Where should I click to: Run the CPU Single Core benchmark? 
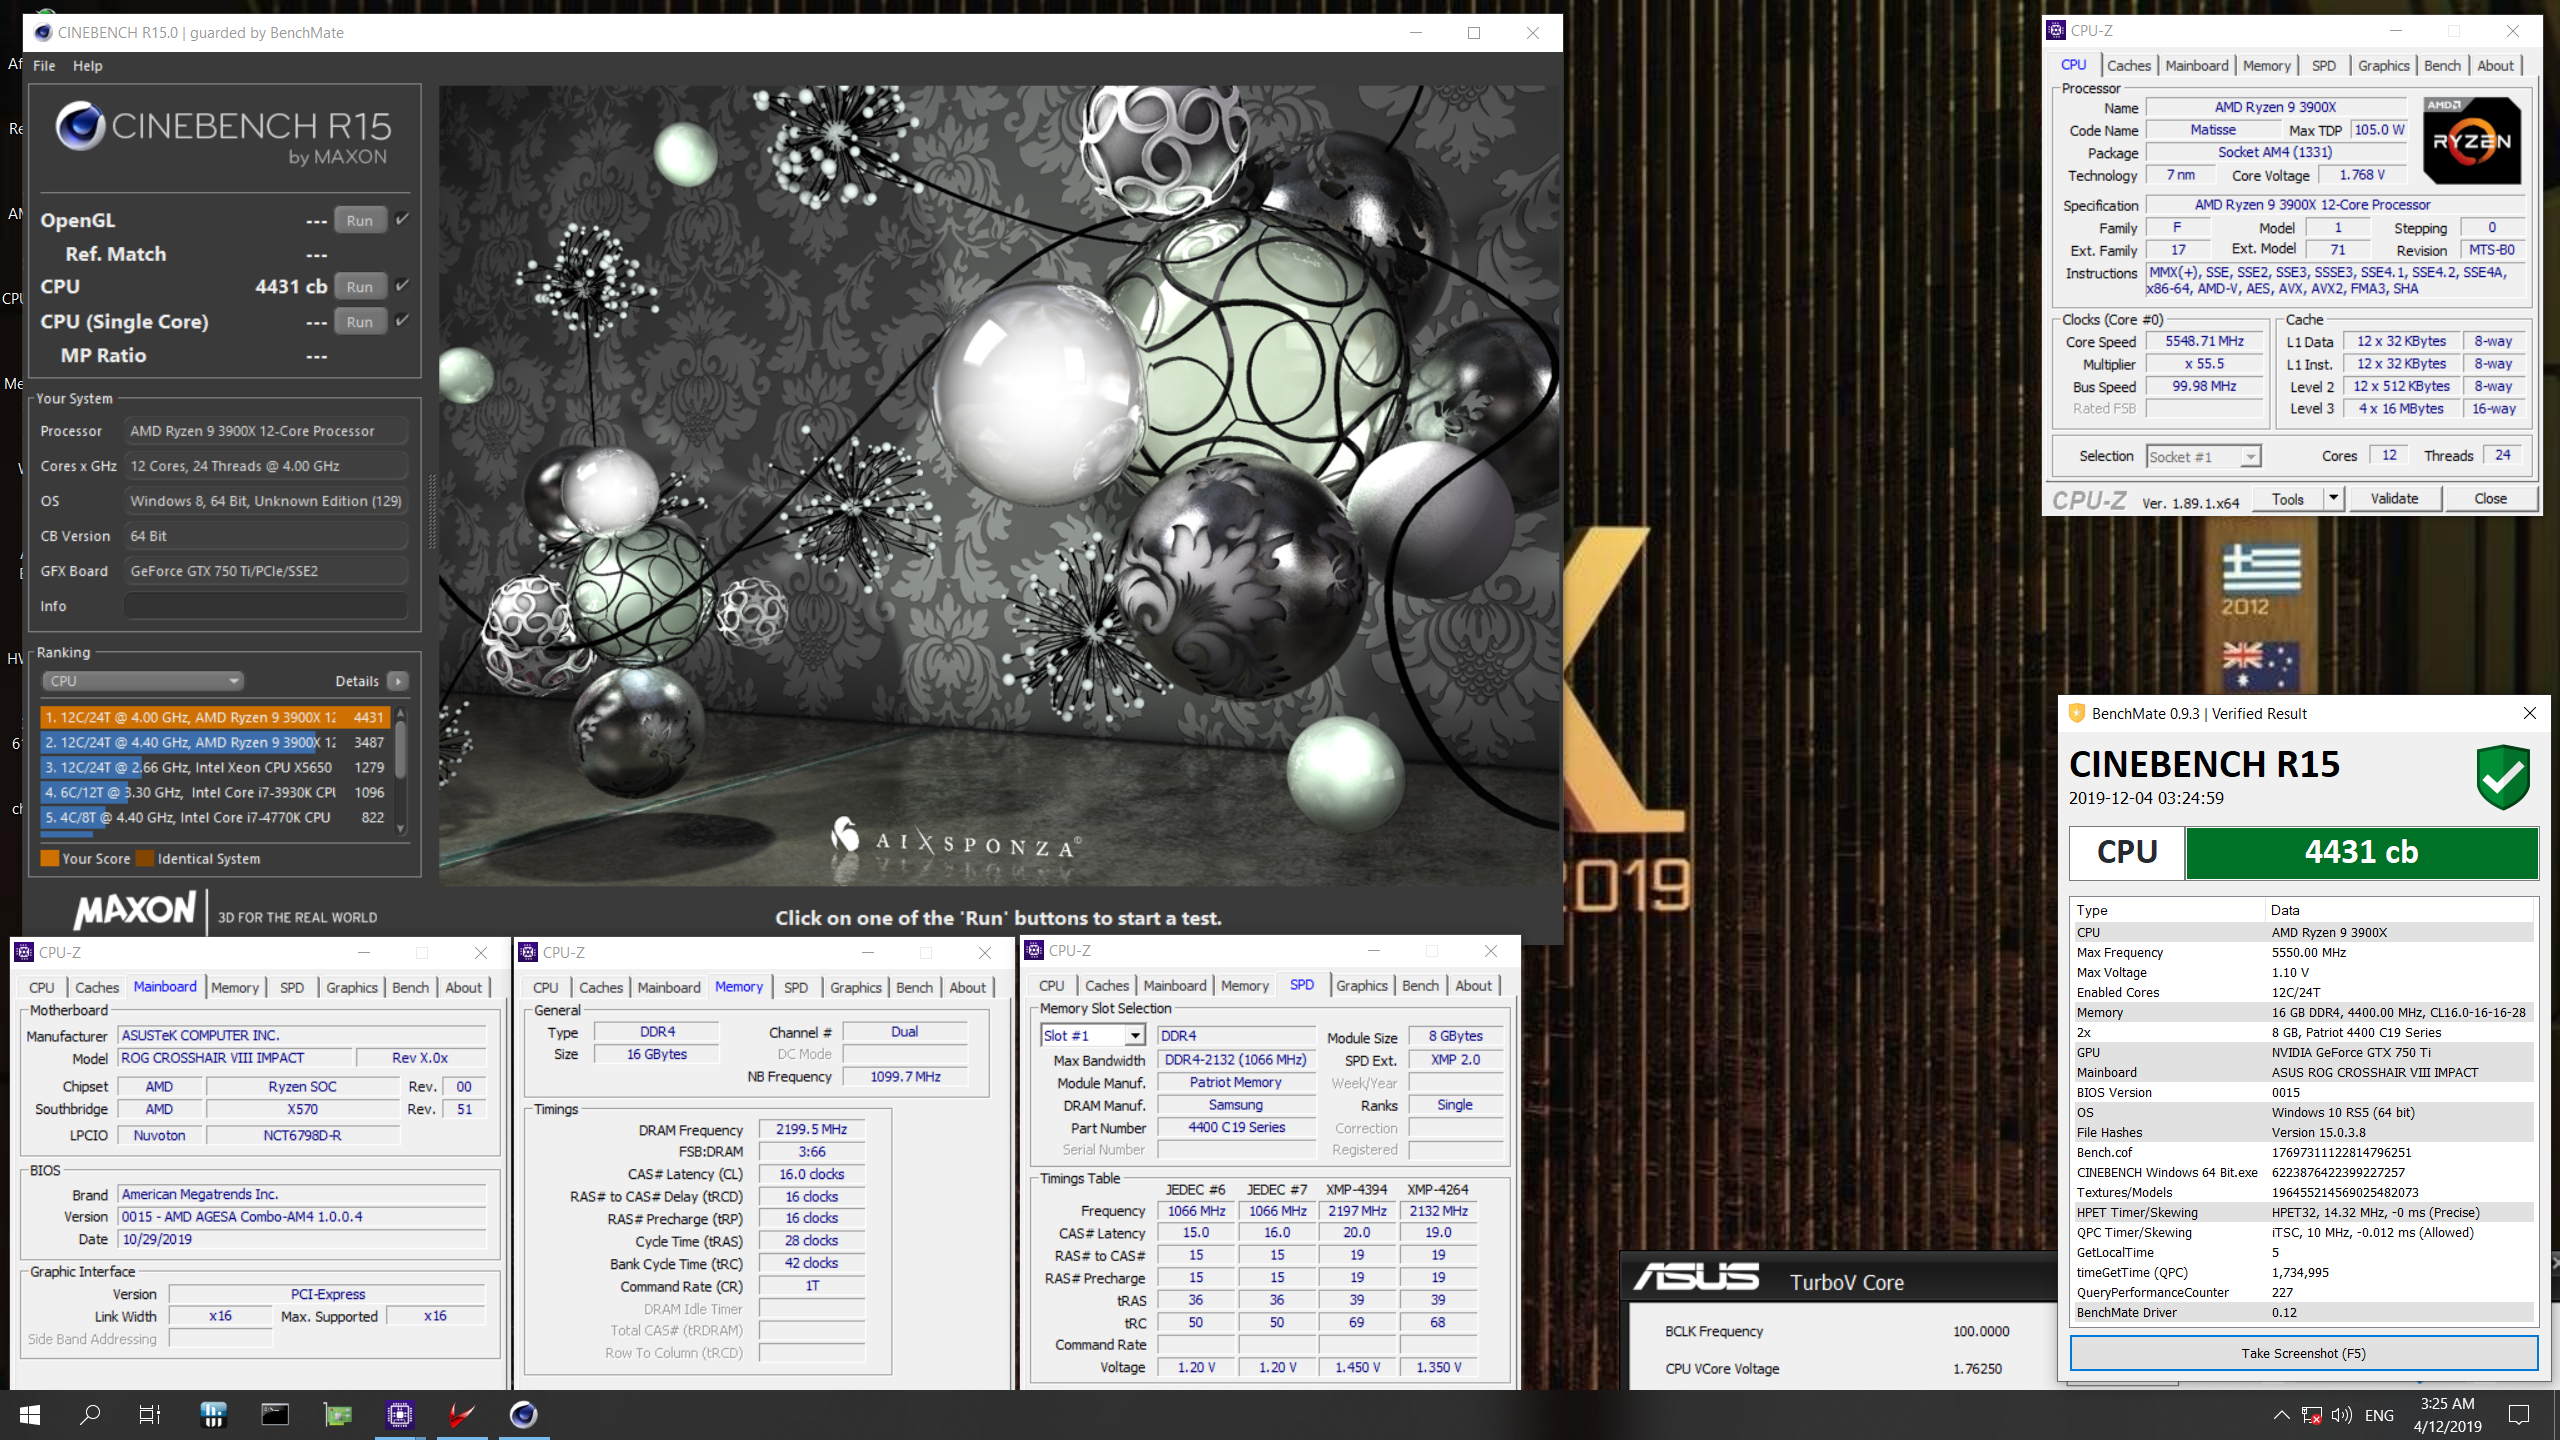tap(360, 321)
